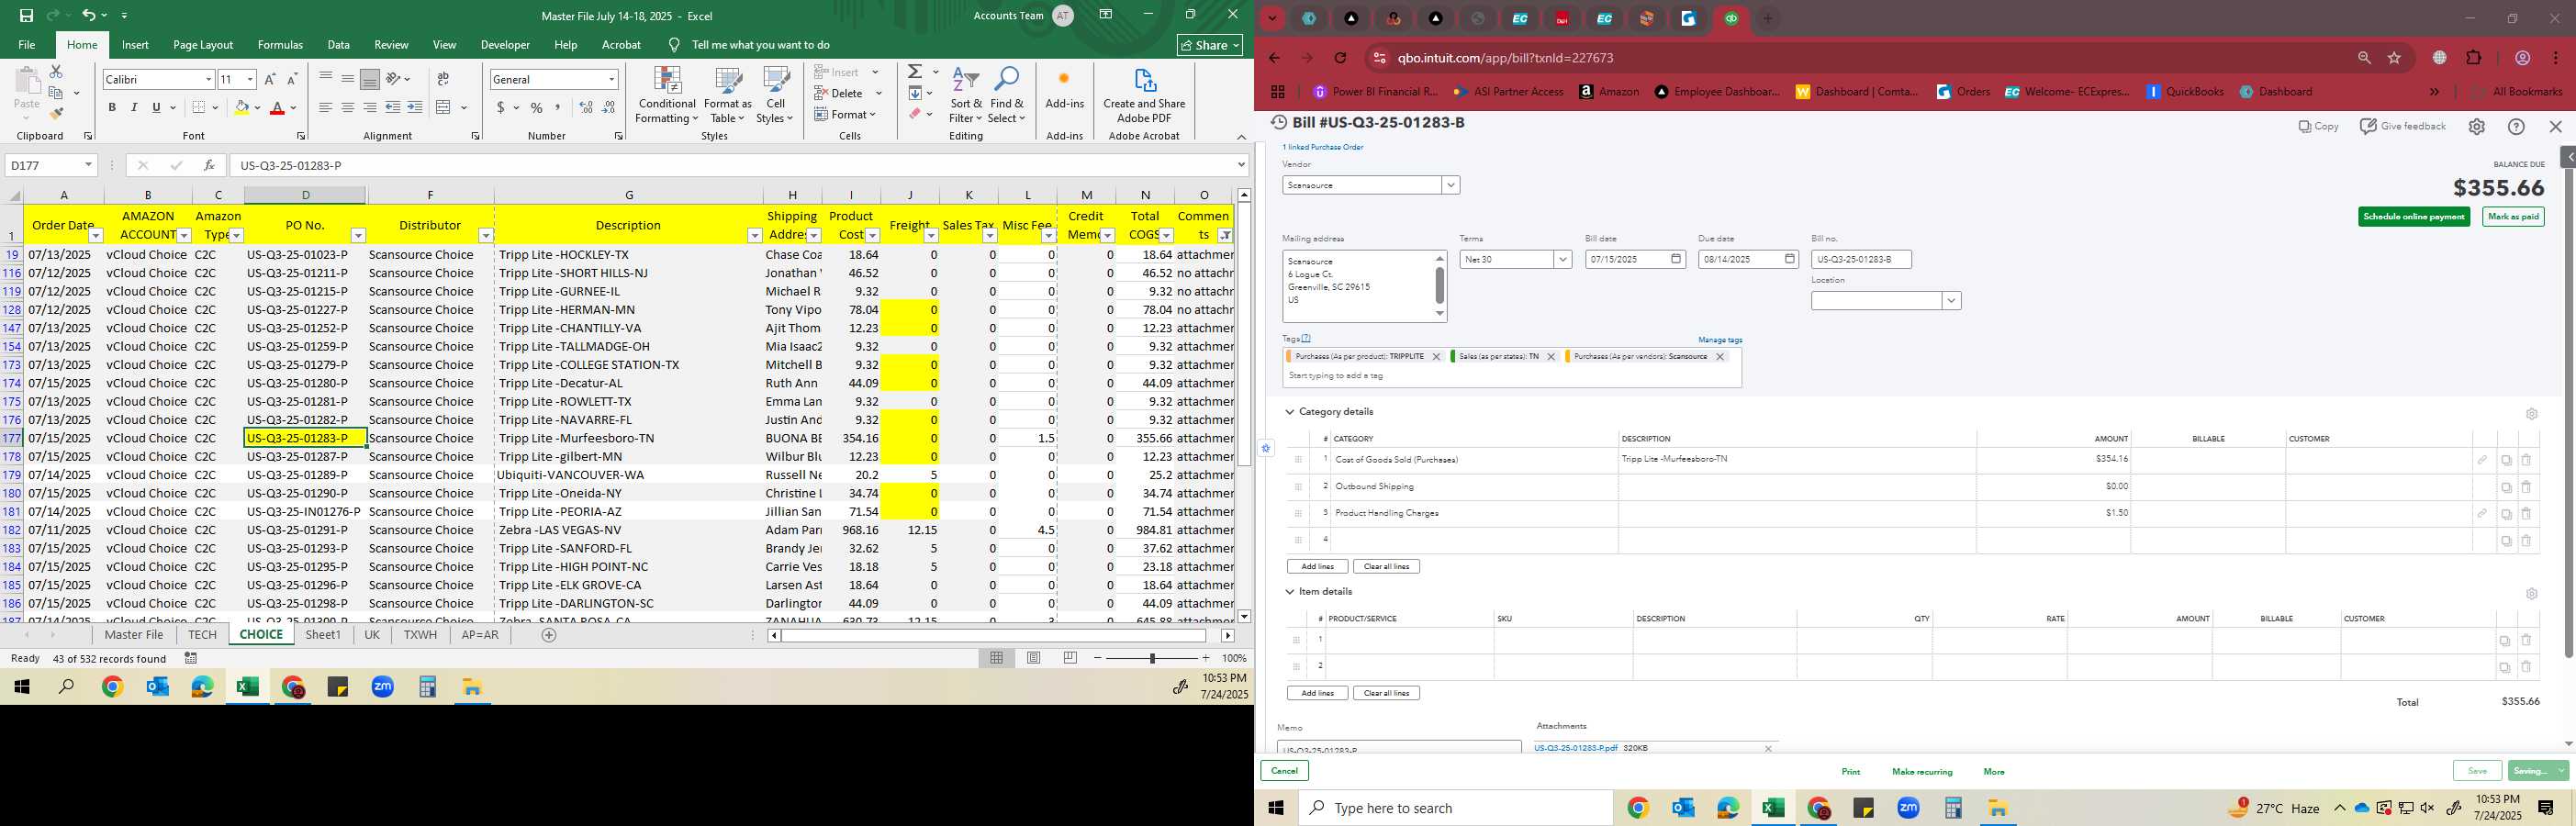2576x826 pixels.
Task: Delete the Outbound Shipping category line
Action: click(x=2526, y=487)
